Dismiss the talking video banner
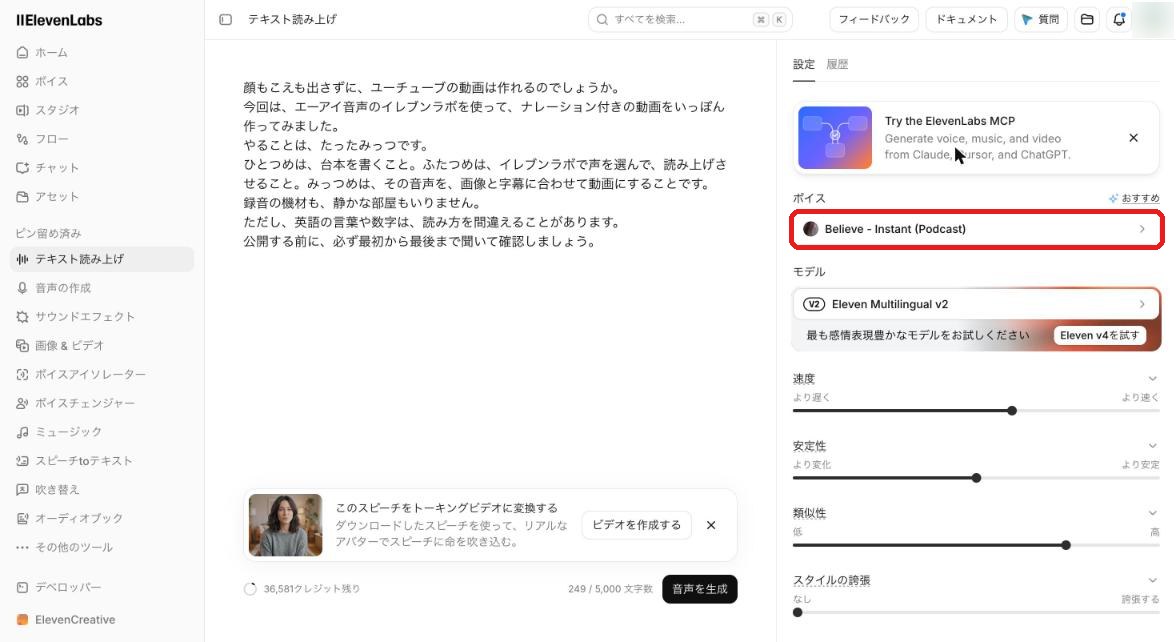 (x=711, y=525)
